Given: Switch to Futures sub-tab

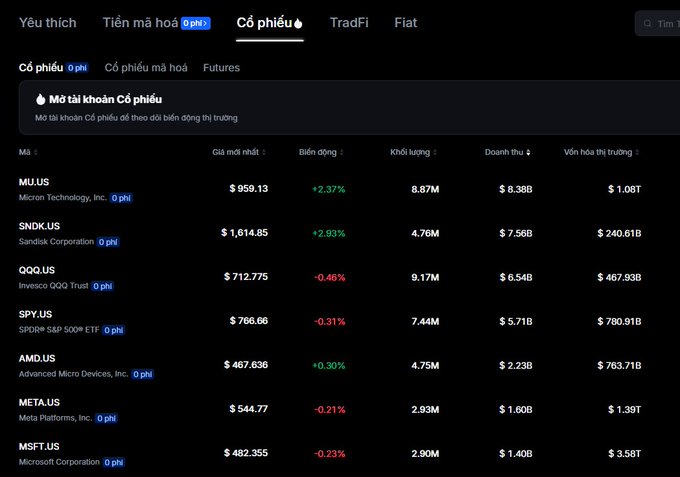Looking at the screenshot, I should [x=221, y=68].
